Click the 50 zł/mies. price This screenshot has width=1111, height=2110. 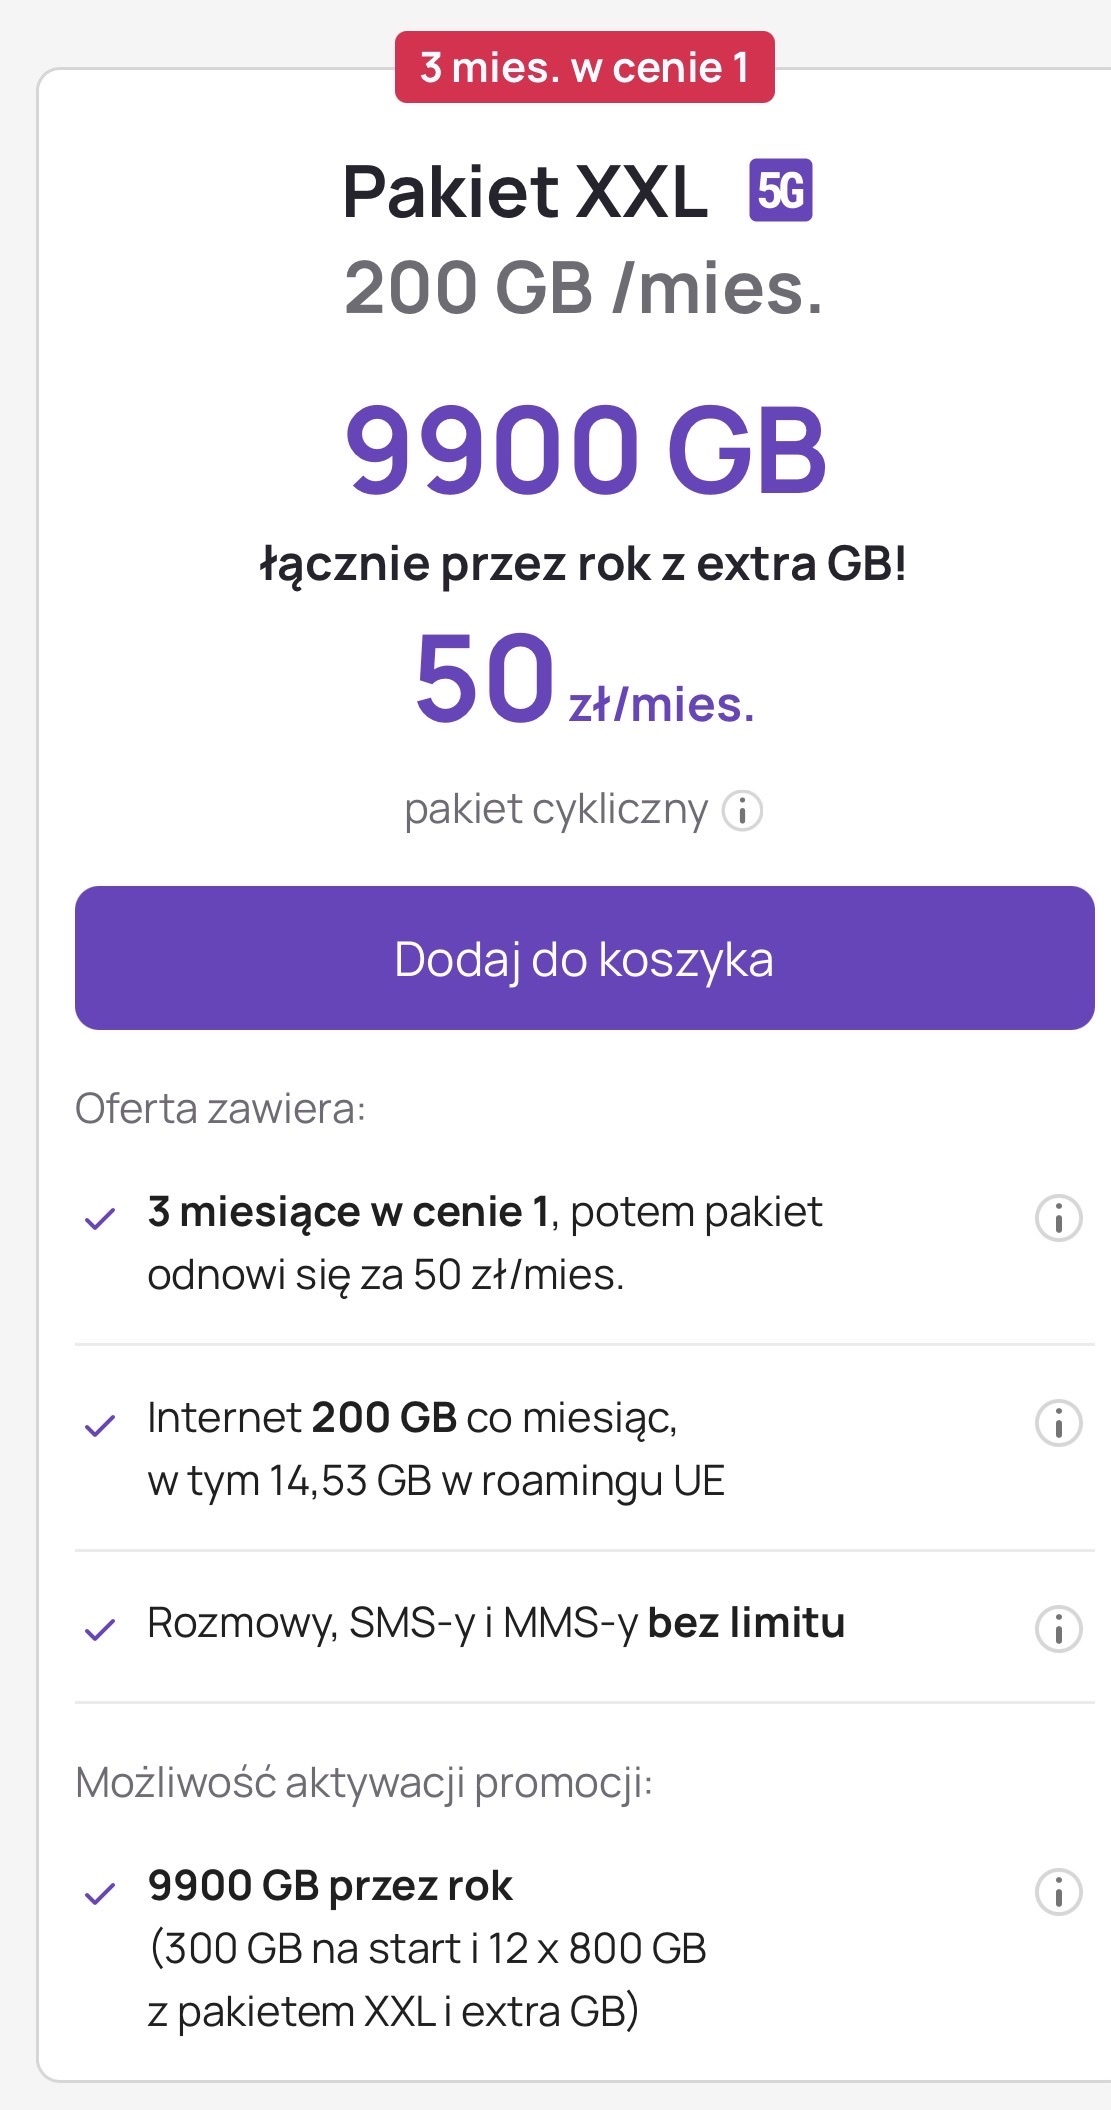pyautogui.click(x=584, y=680)
